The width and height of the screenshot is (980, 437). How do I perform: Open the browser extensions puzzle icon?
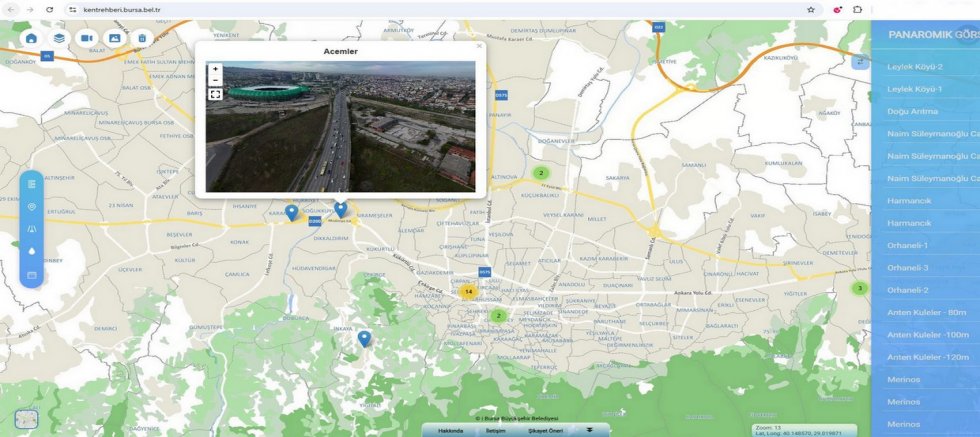pyautogui.click(x=857, y=9)
